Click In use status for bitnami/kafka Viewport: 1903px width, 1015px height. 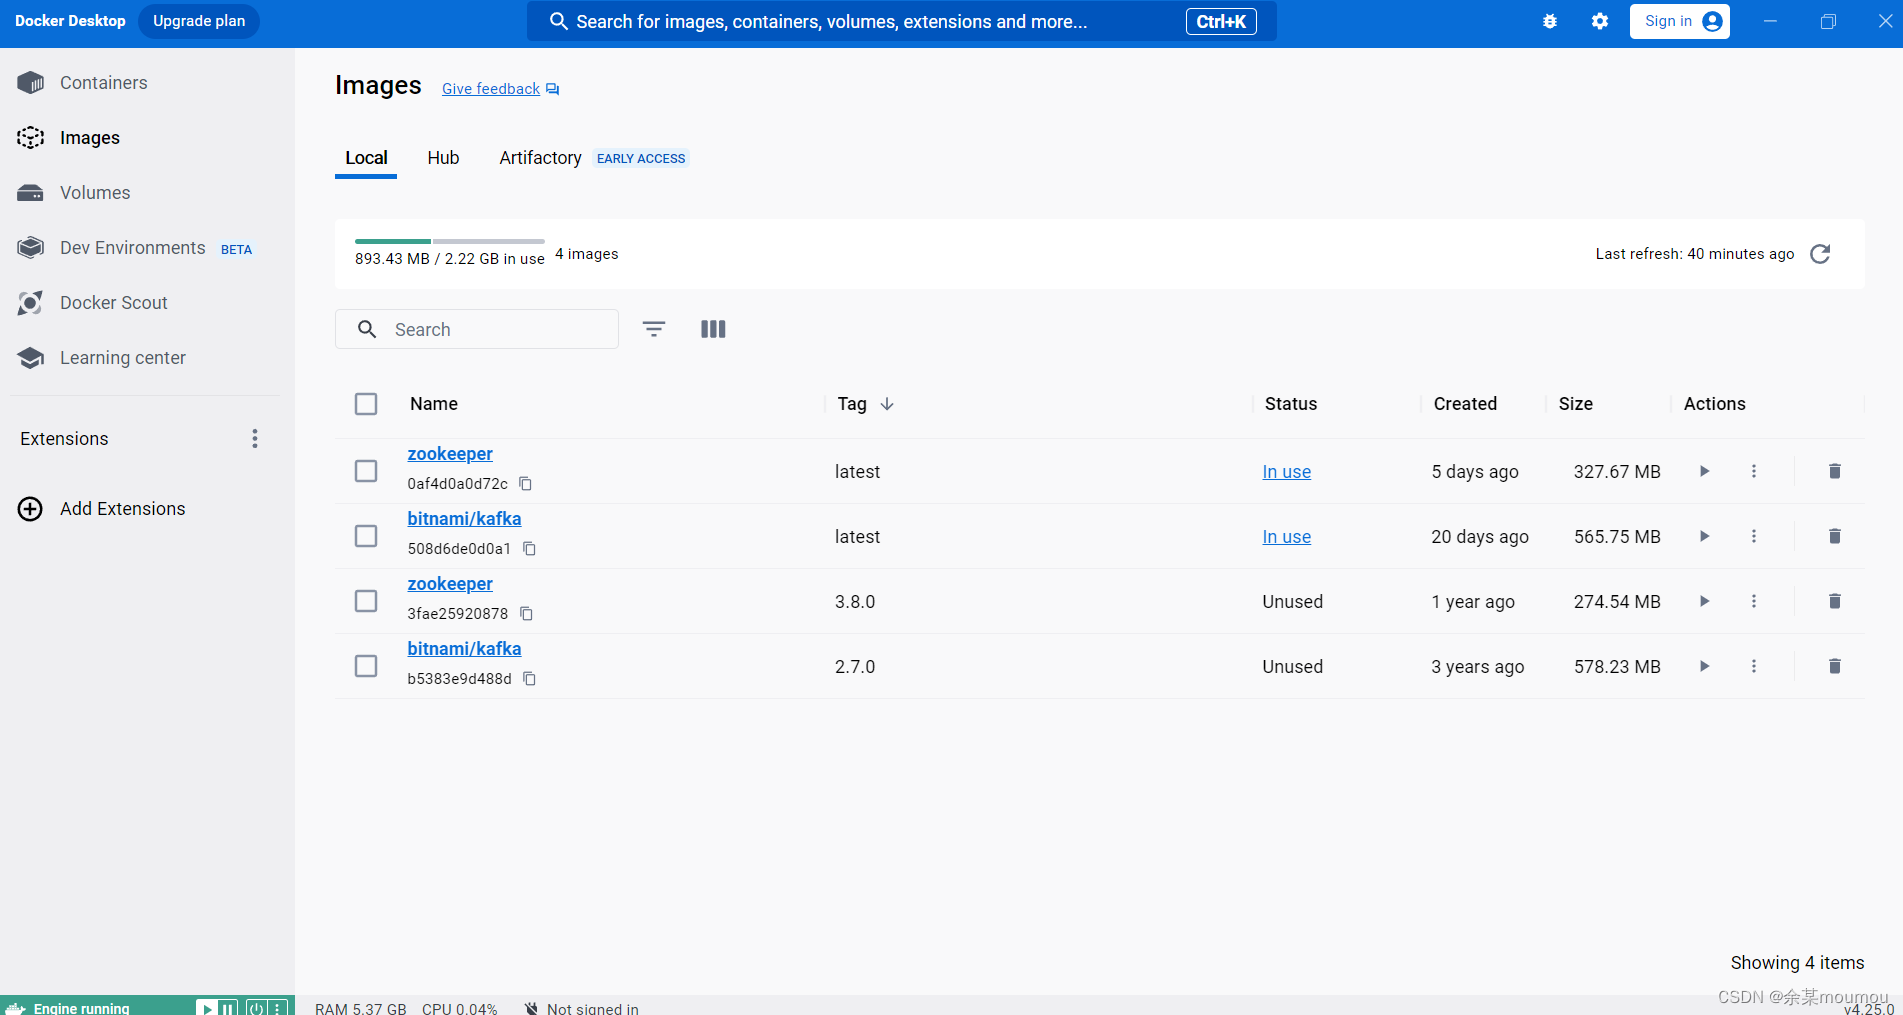coord(1286,537)
